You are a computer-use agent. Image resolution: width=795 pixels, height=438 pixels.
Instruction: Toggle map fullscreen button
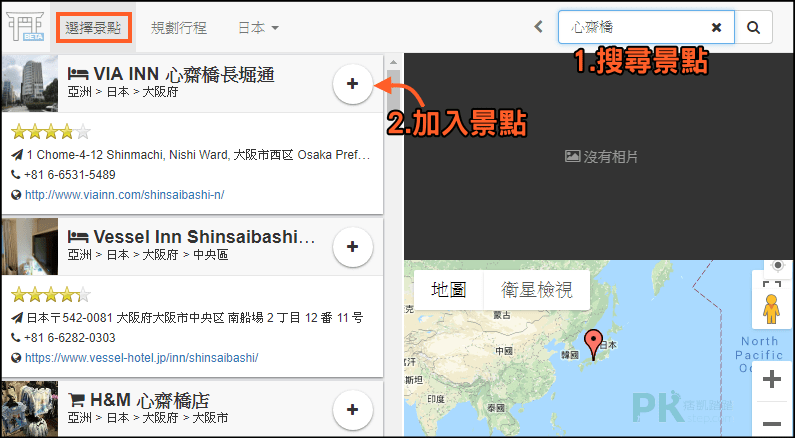[771, 285]
